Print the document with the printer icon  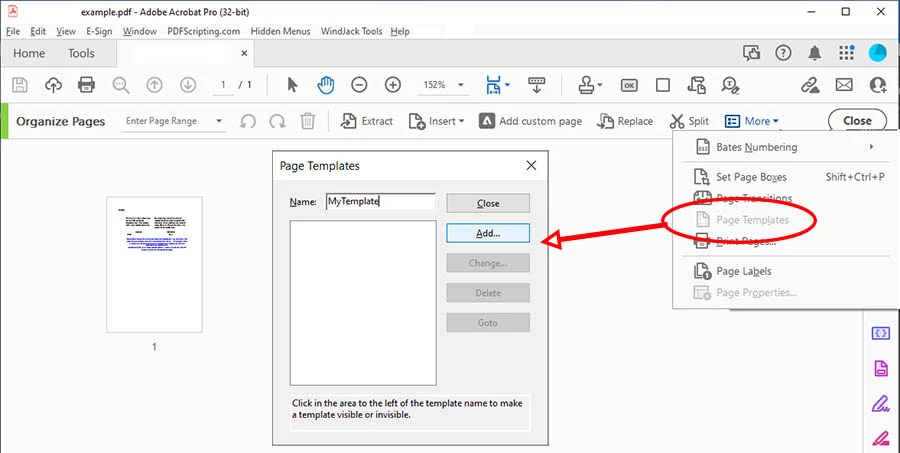pos(86,85)
